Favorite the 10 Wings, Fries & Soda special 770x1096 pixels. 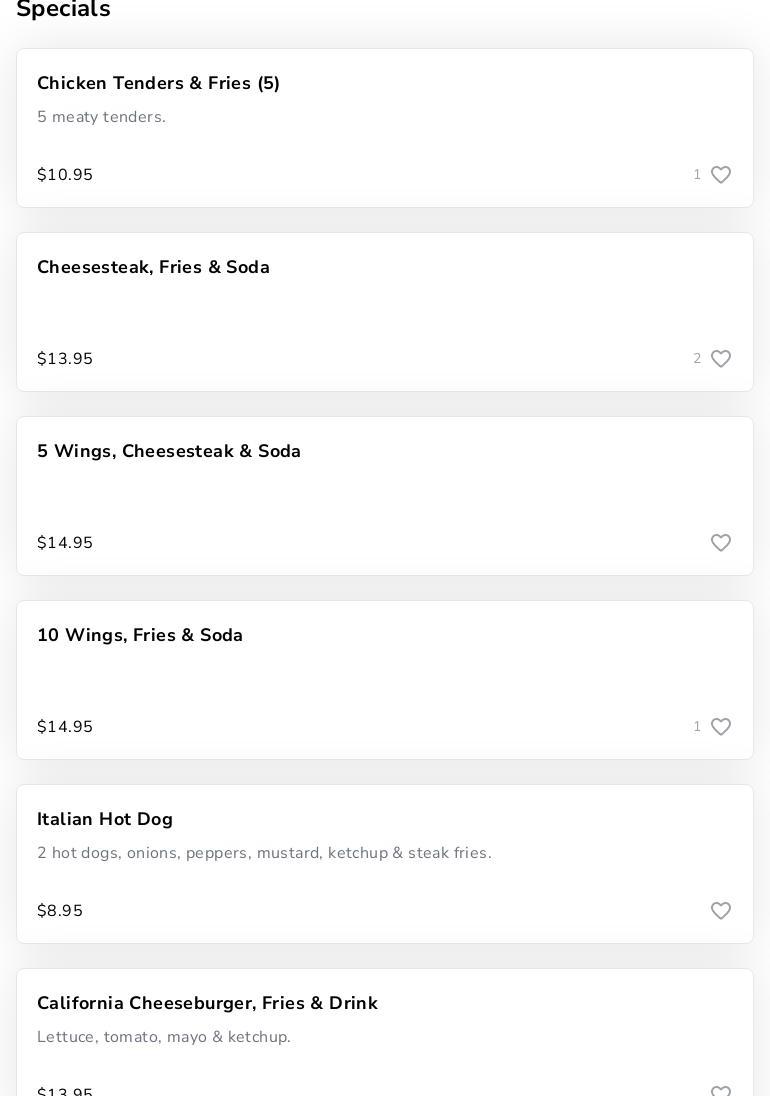[720, 727]
